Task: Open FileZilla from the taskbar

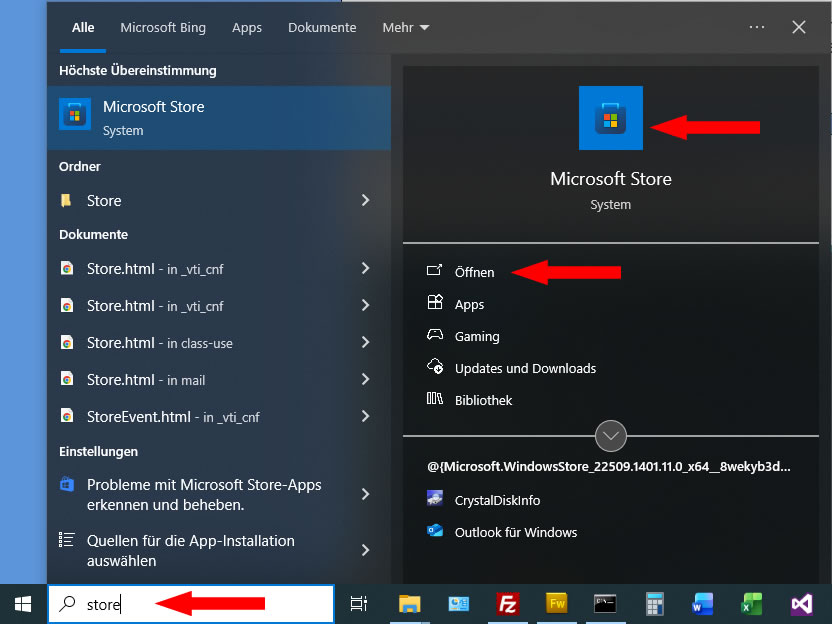Action: coord(507,603)
